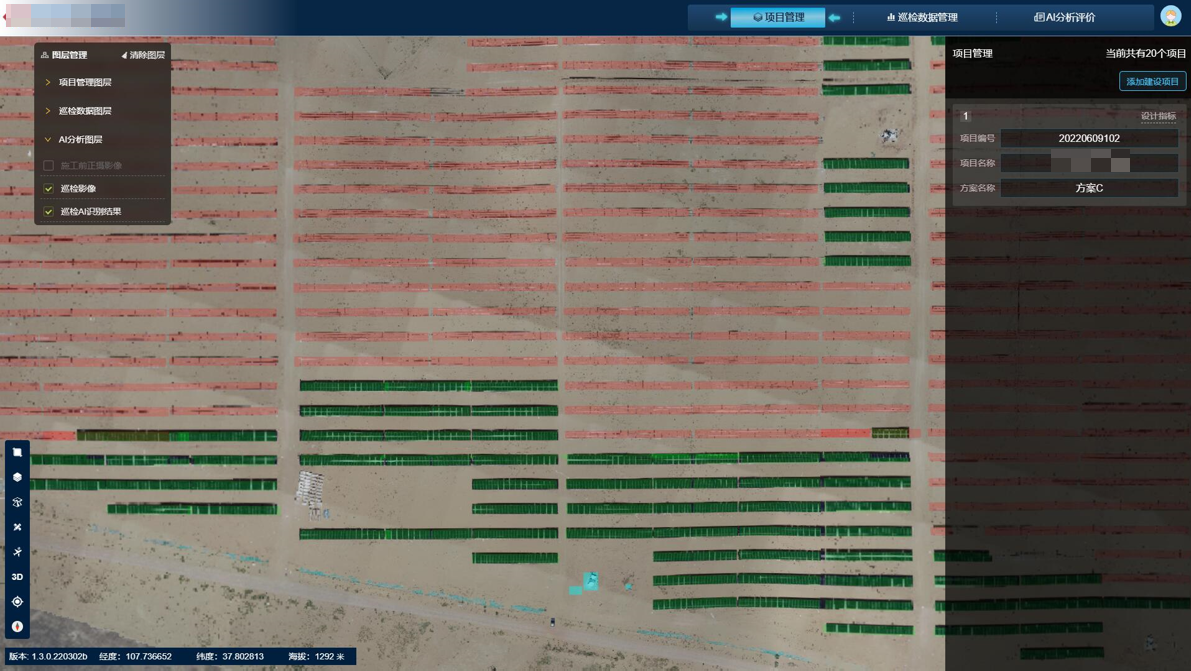Click the airplane icon in left toolbar

click(x=17, y=552)
